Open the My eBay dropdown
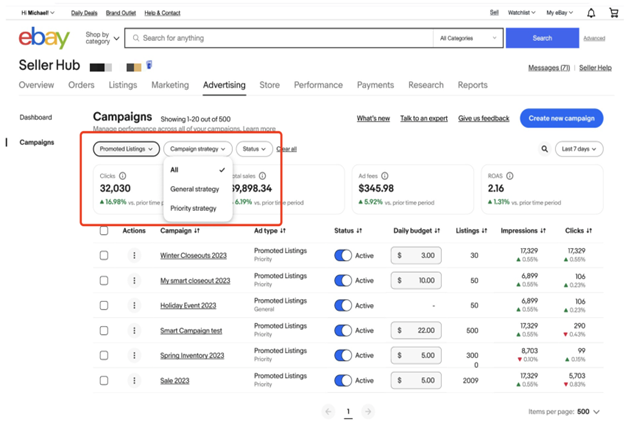625x432 pixels. 560,13
